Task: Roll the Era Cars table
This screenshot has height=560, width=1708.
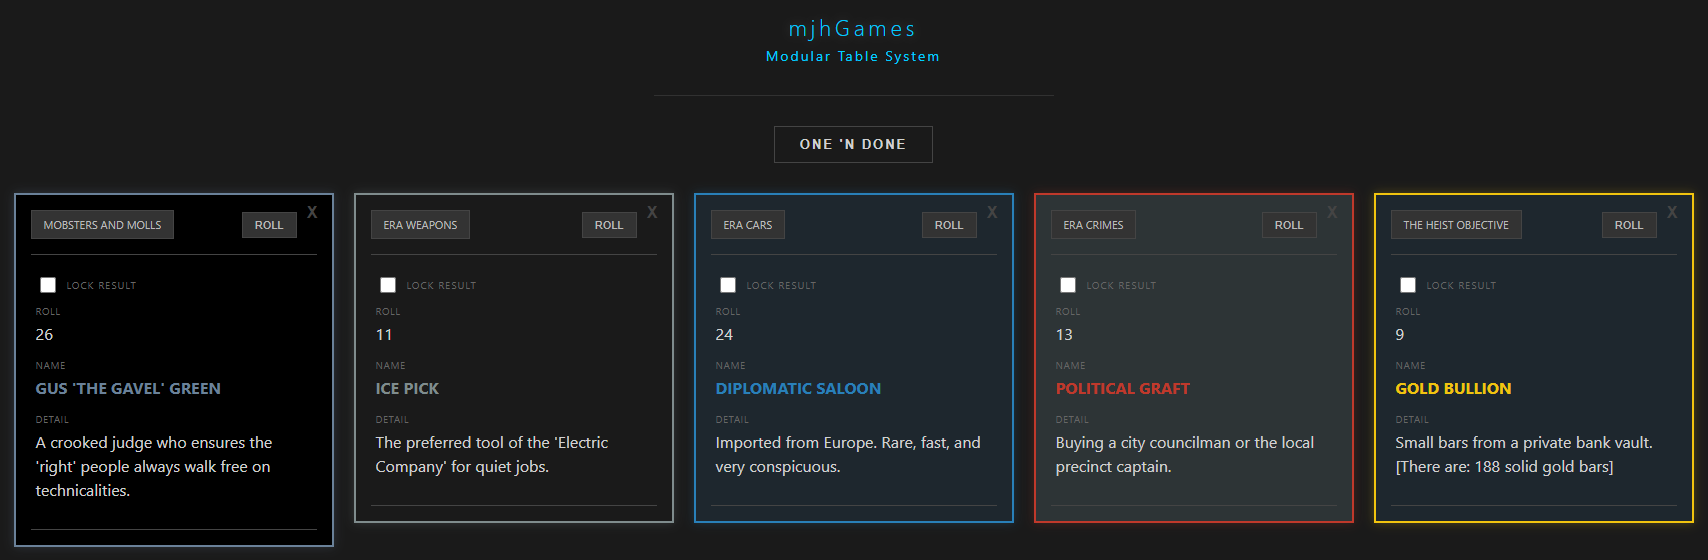Action: (x=949, y=225)
